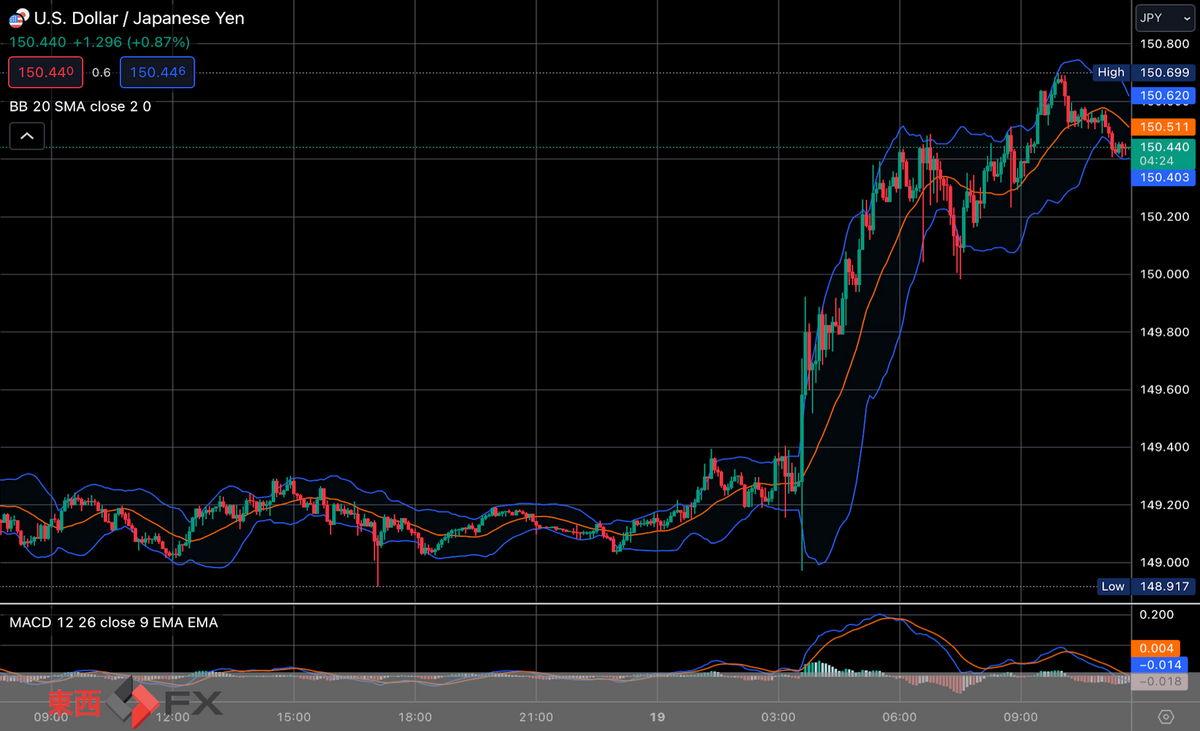Collapse the indicator legend with the chevron button
The image size is (1200, 731).
tap(27, 136)
